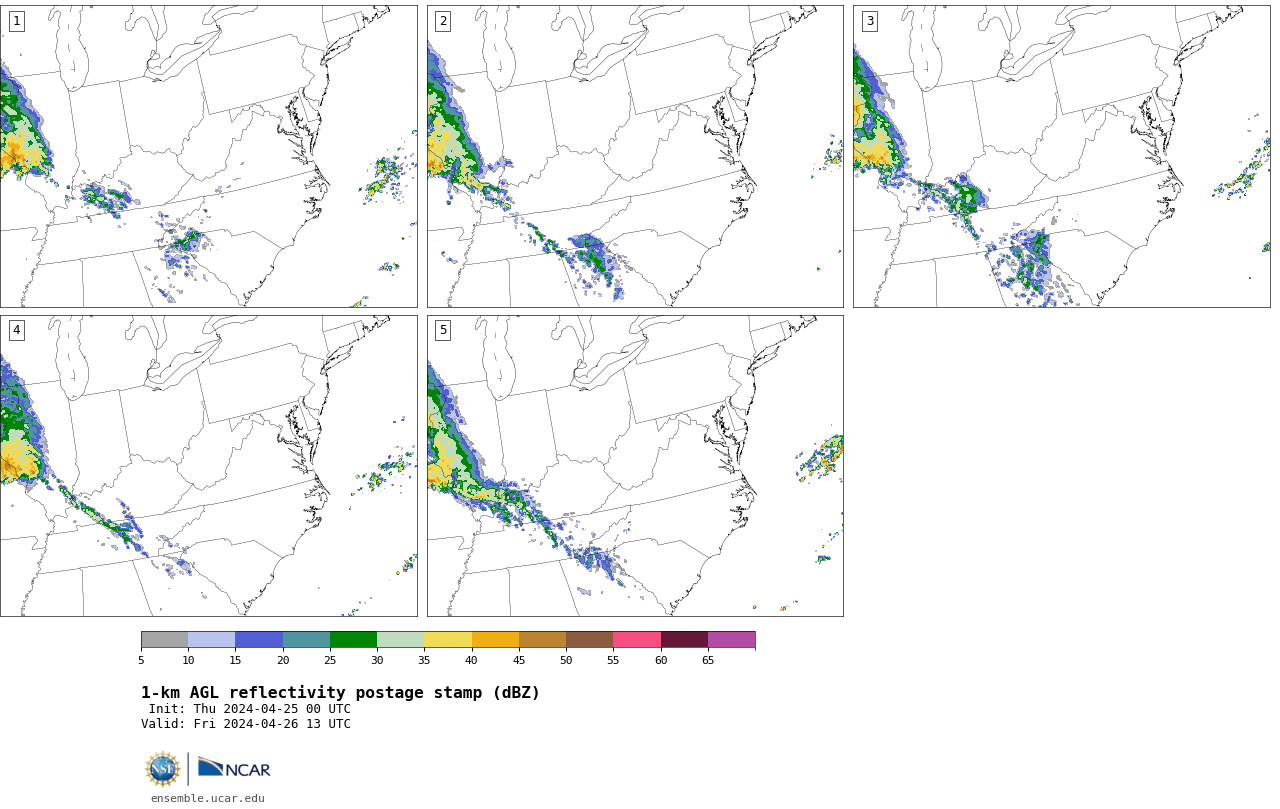Screen dimensions: 1280x809
Task: Click the NSF logo icon
Action: tap(163, 769)
